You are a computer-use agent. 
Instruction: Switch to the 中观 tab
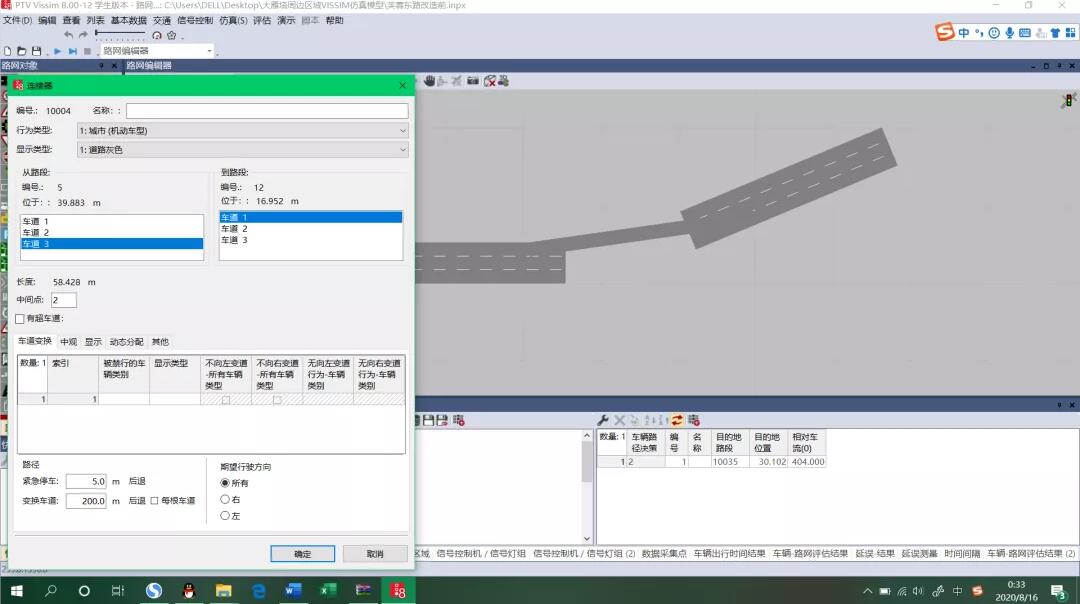[x=68, y=342]
